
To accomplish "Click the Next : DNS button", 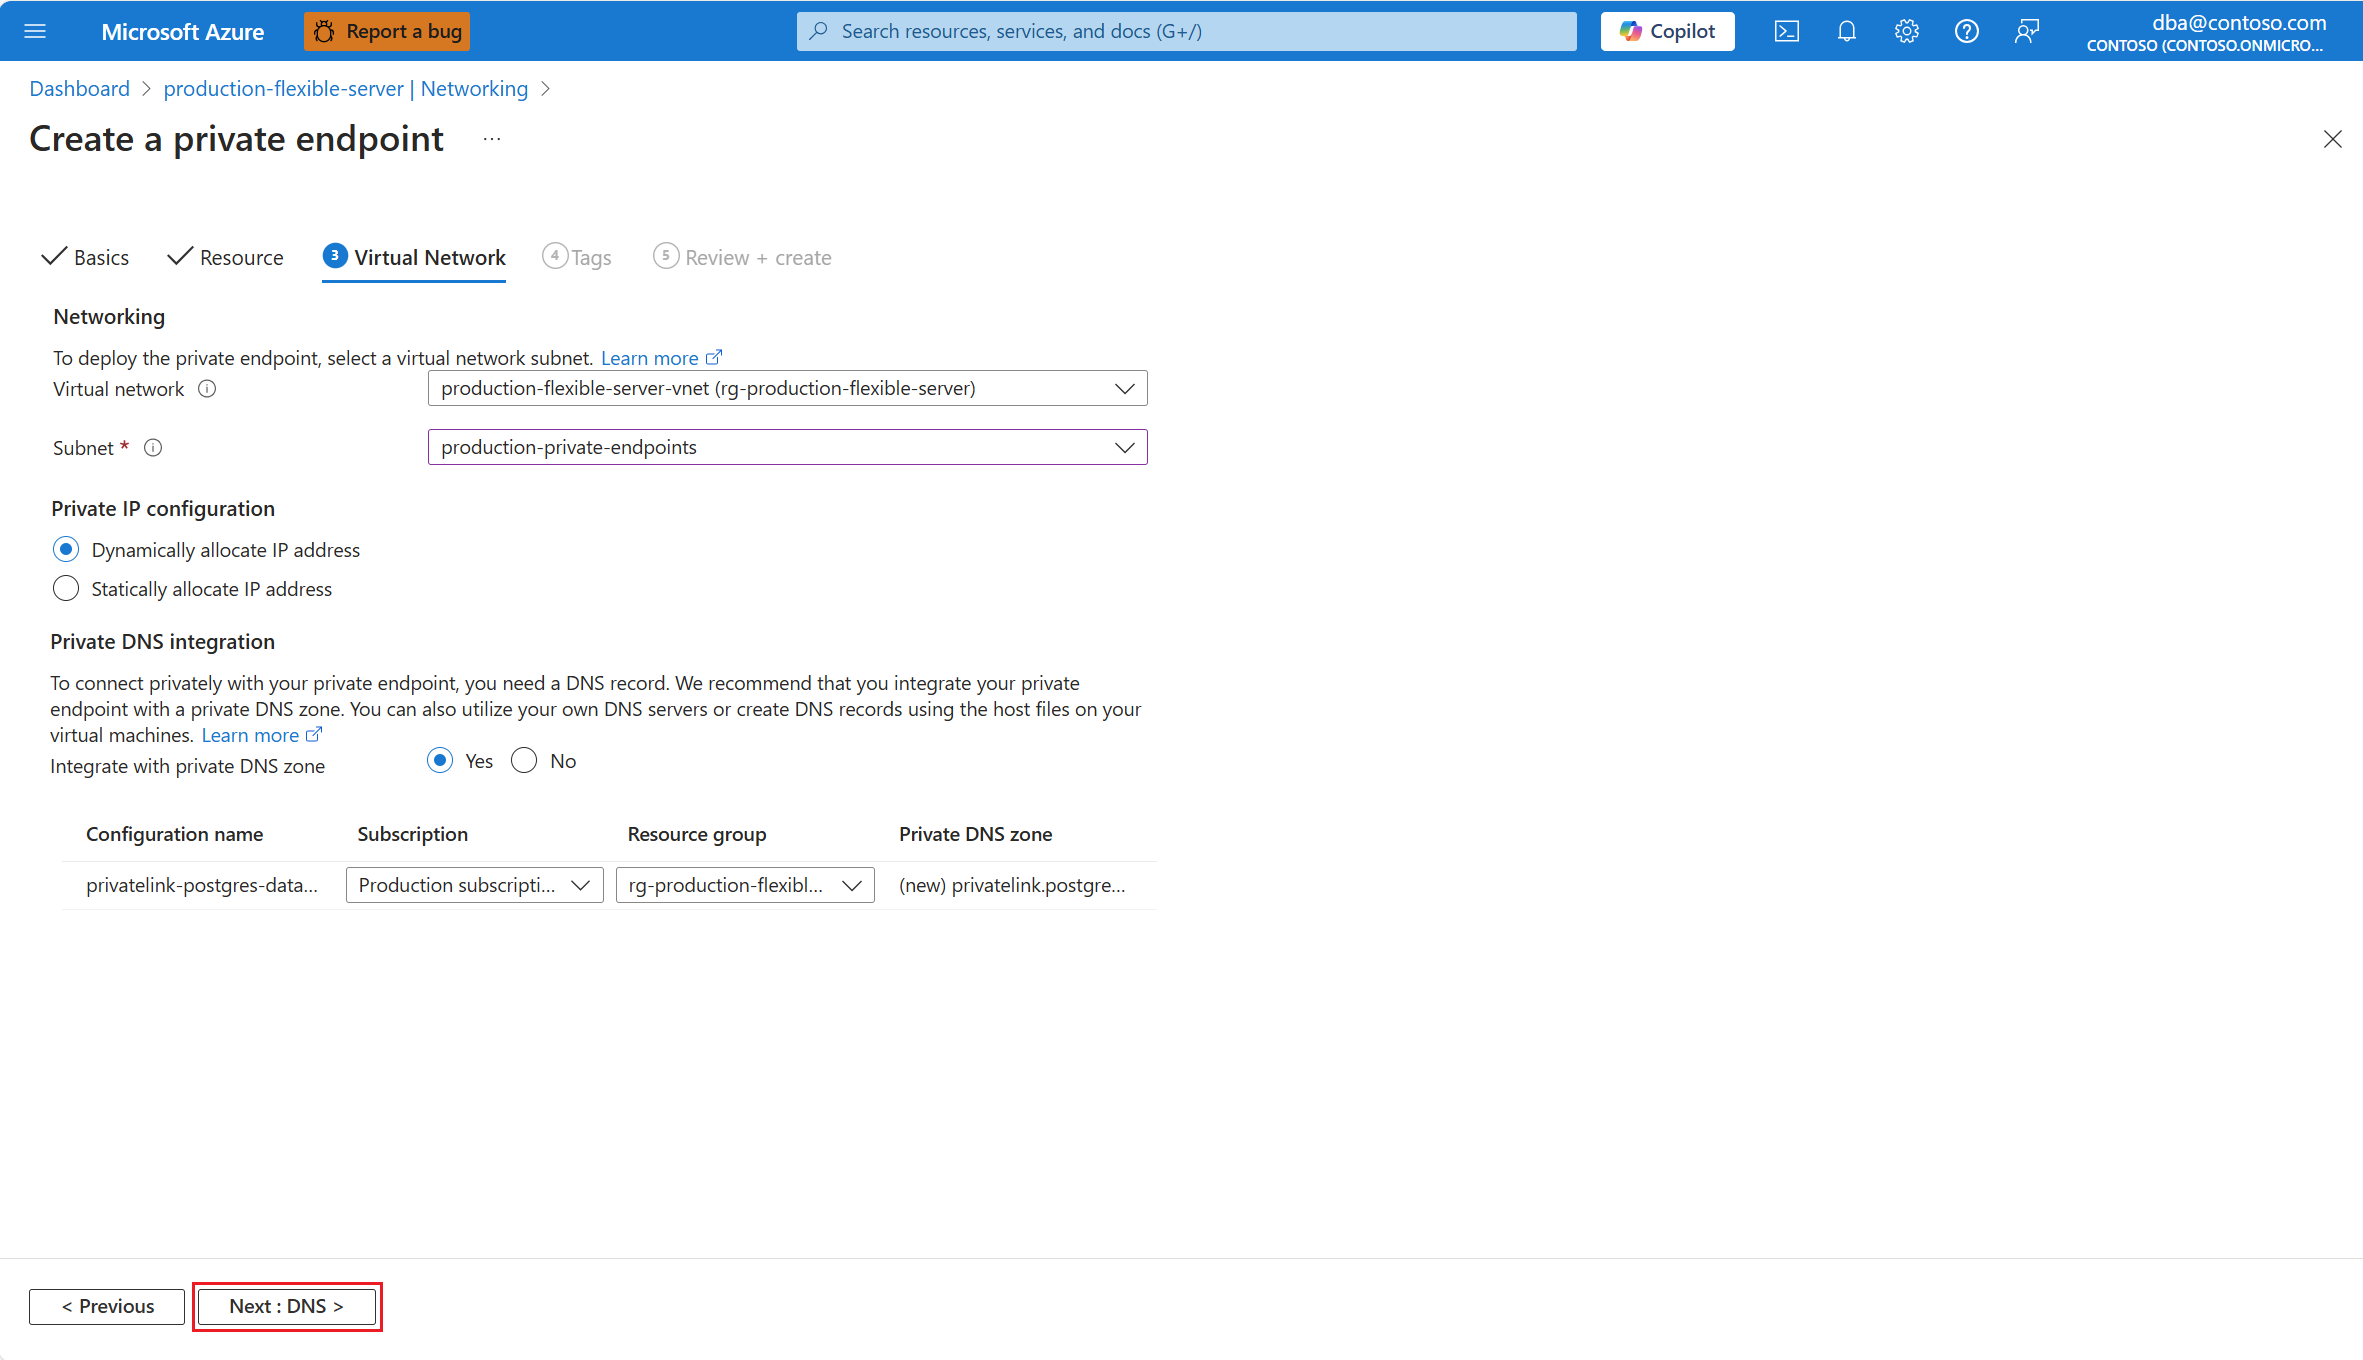I will (286, 1306).
